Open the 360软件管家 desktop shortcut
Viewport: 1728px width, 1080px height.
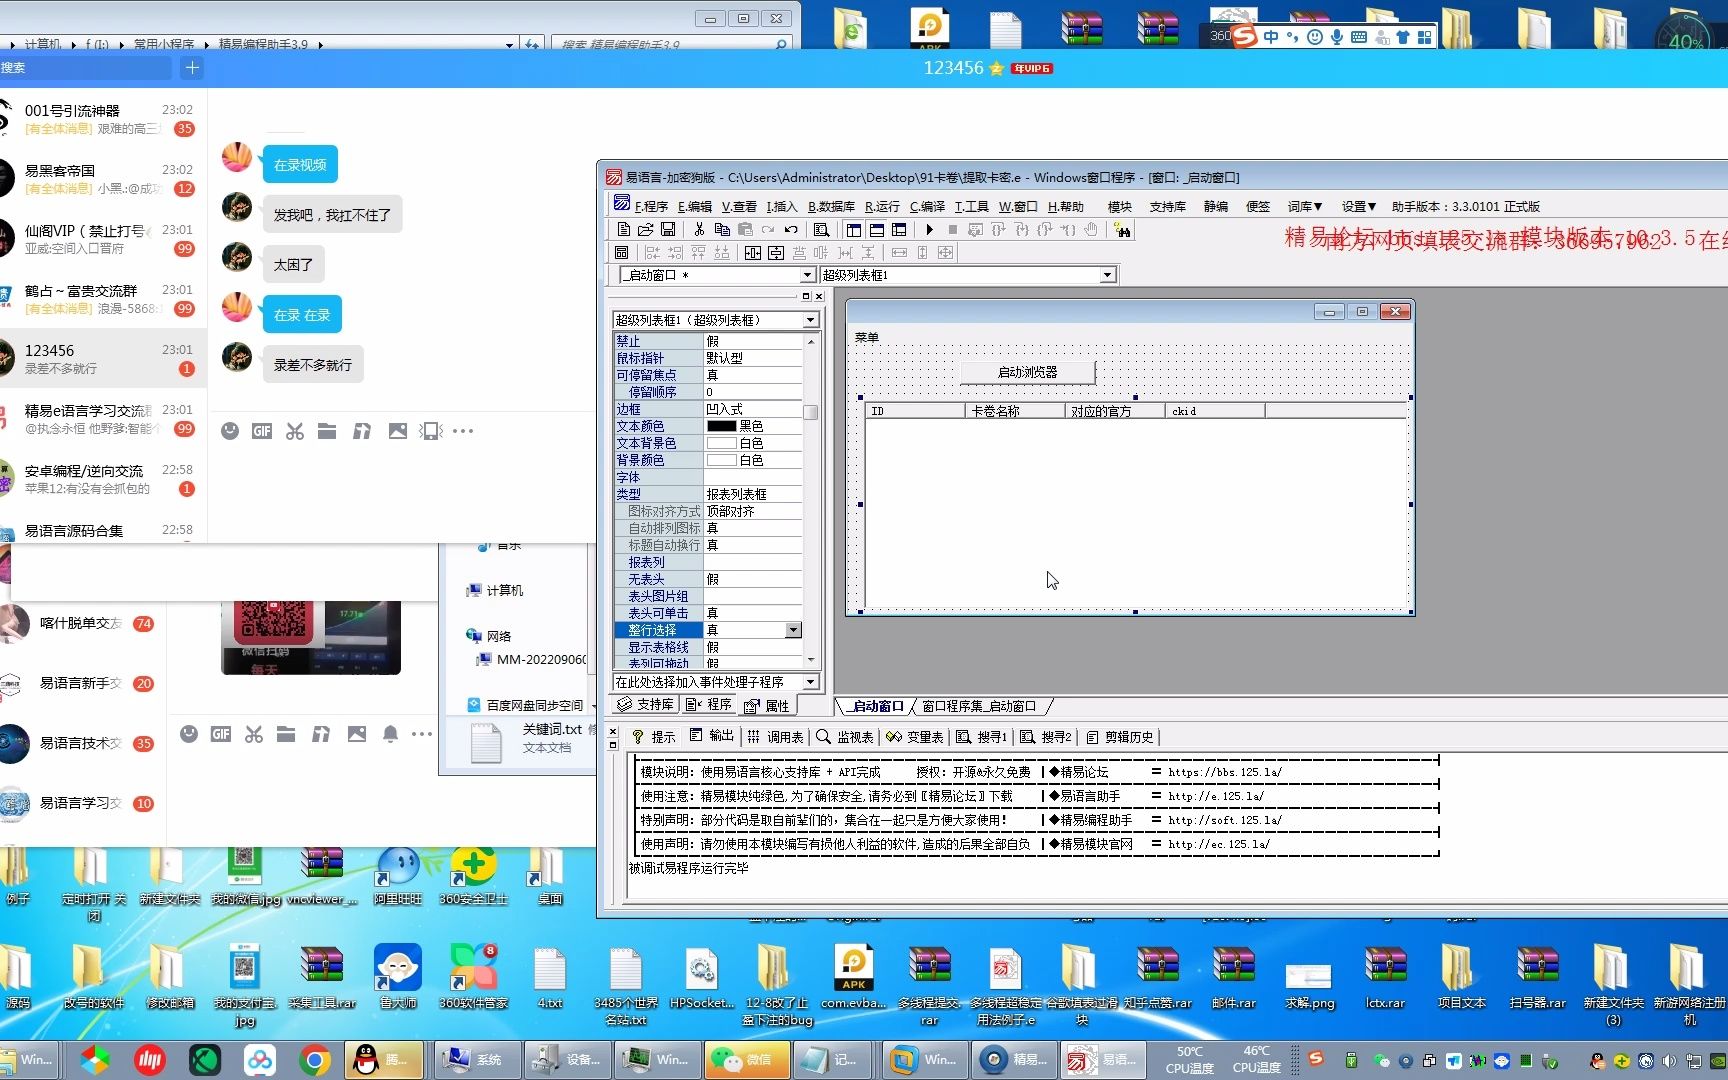(474, 976)
